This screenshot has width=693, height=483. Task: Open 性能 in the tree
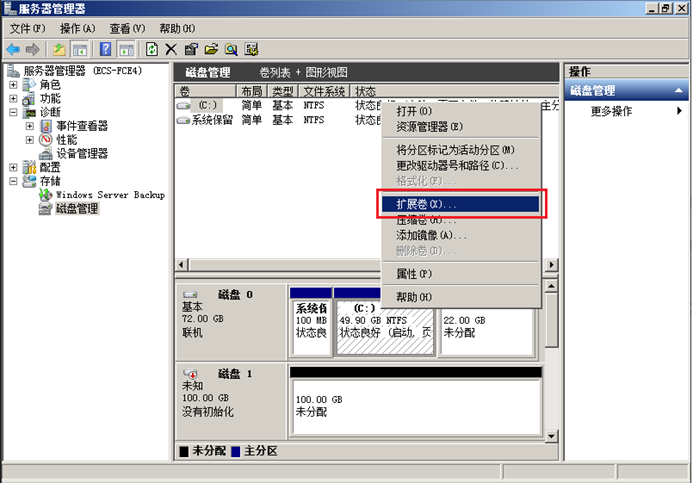click(x=67, y=140)
